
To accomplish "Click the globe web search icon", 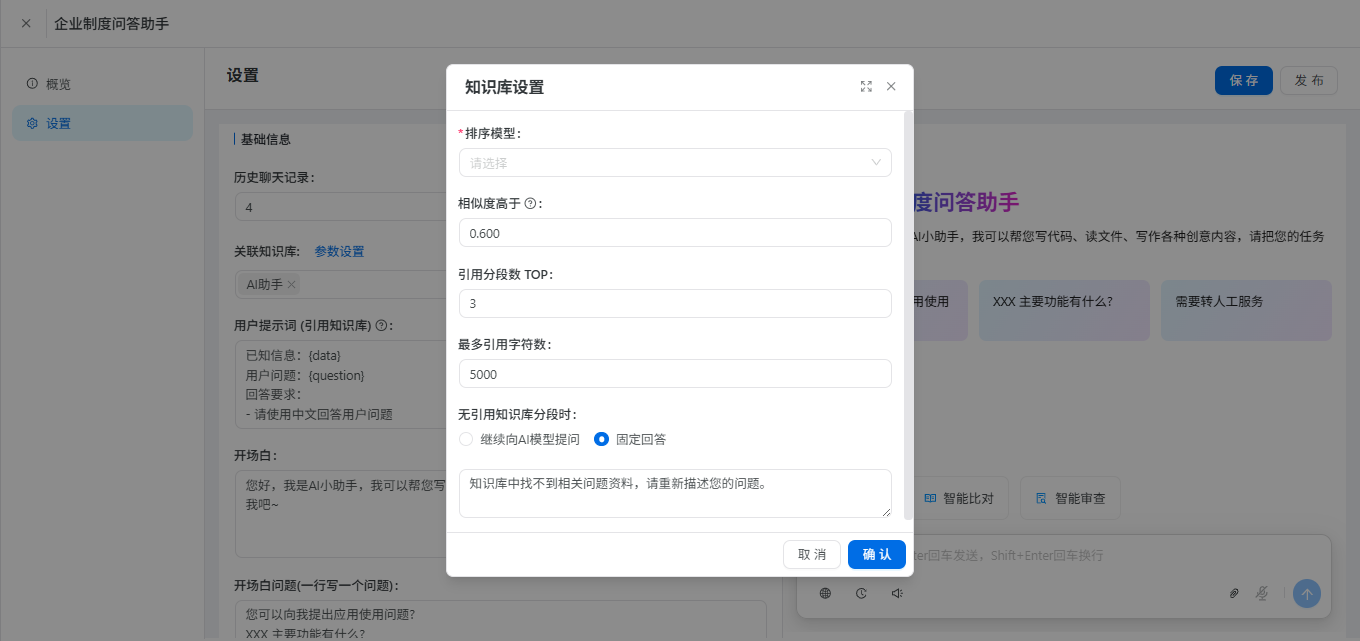I will point(826,593).
